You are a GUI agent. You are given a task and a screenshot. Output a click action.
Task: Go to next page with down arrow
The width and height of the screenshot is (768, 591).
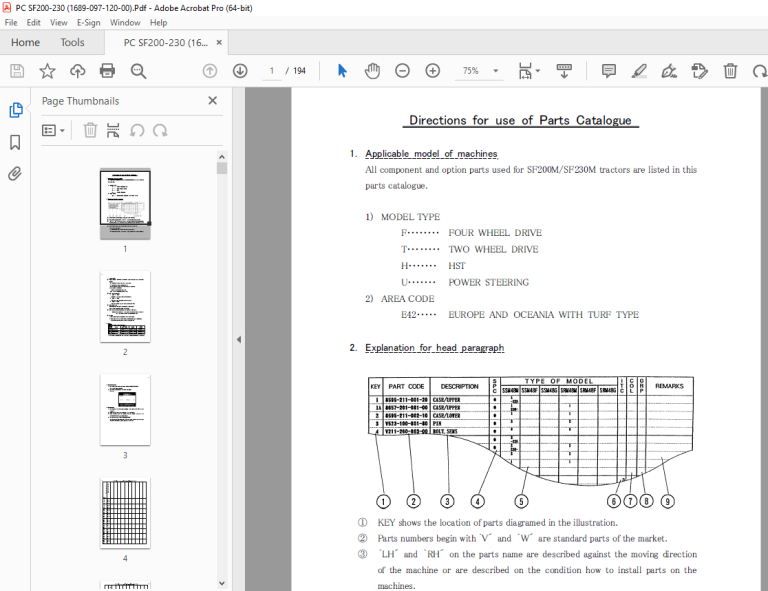click(x=240, y=71)
